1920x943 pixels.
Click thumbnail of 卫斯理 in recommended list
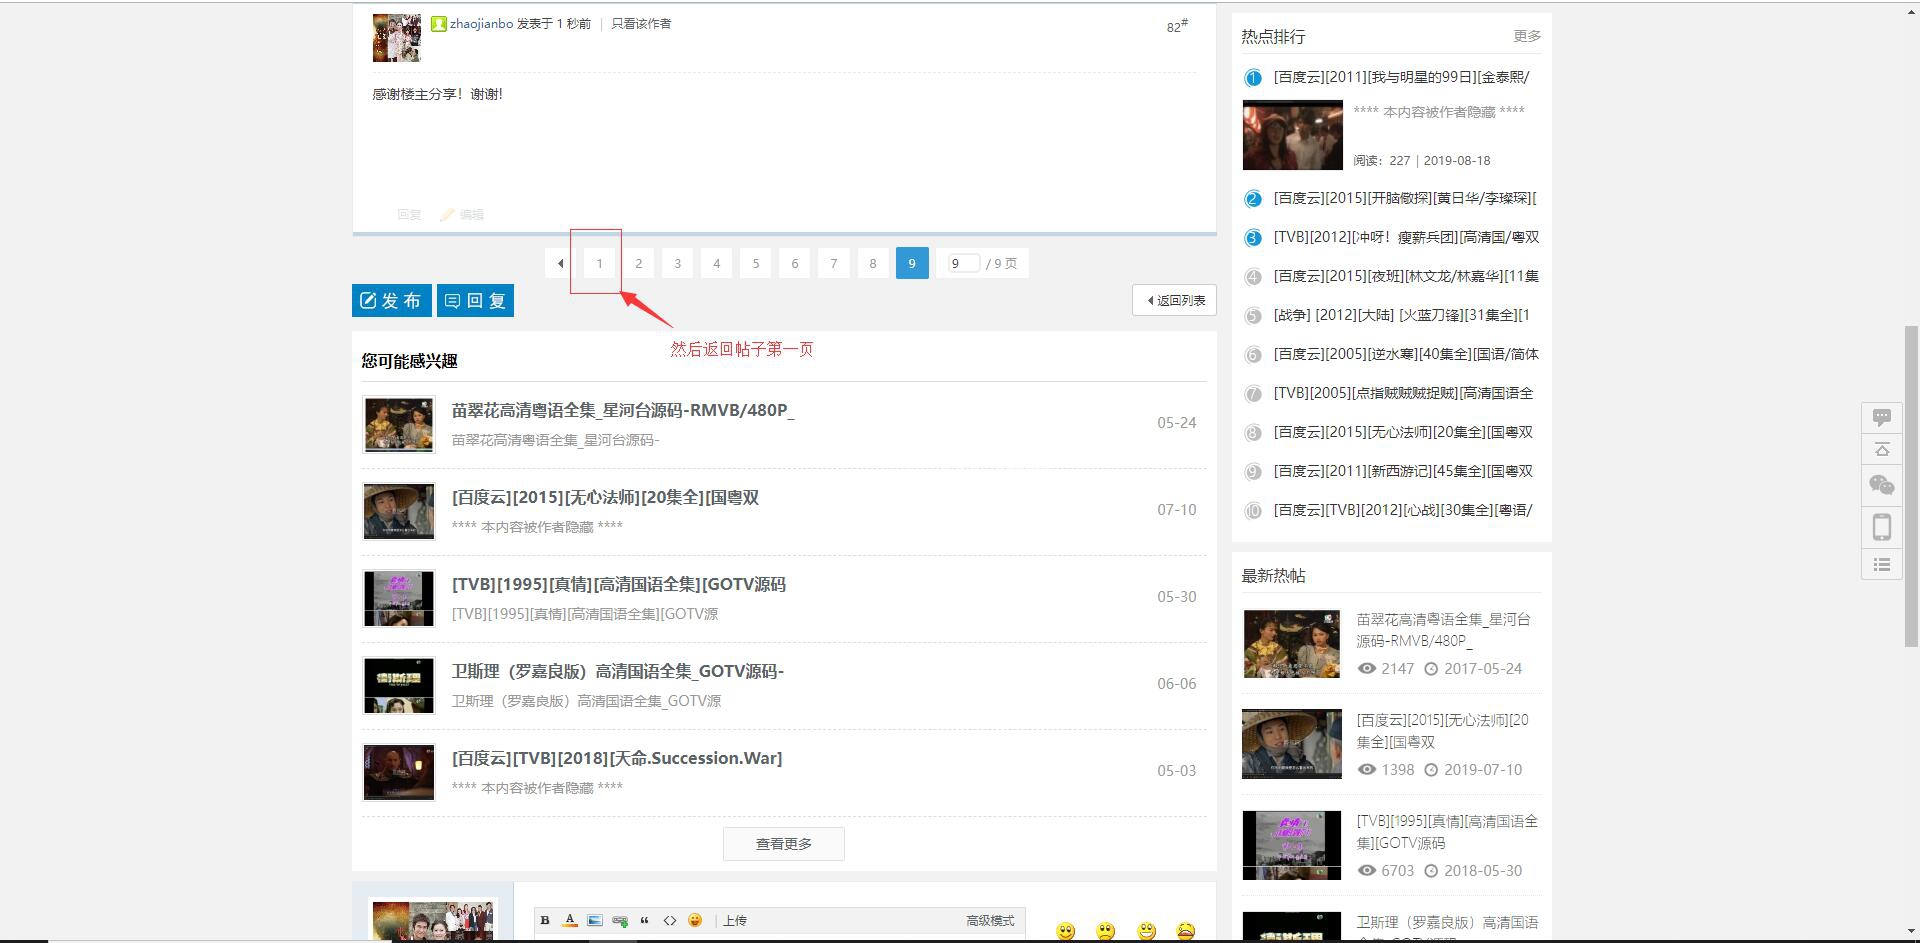pos(399,685)
